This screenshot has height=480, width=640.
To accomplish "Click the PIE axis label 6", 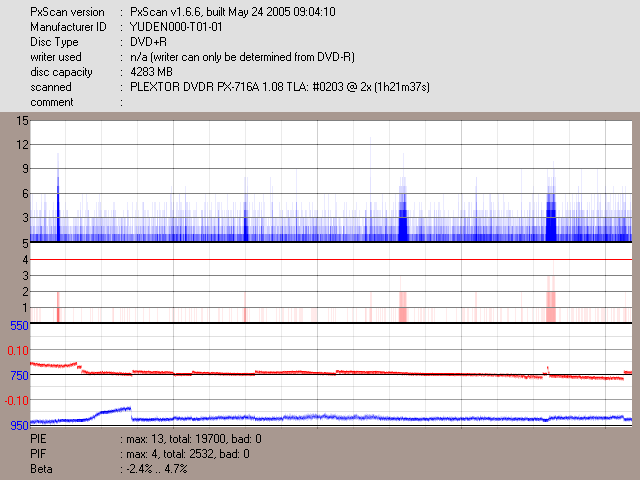I will (25, 193).
